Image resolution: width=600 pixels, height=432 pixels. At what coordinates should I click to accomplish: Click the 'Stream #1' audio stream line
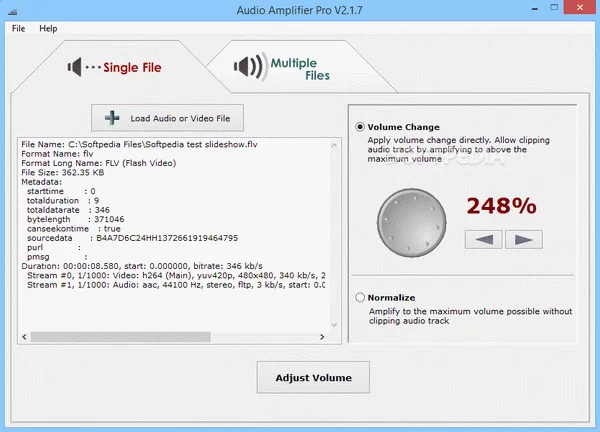[x=176, y=285]
